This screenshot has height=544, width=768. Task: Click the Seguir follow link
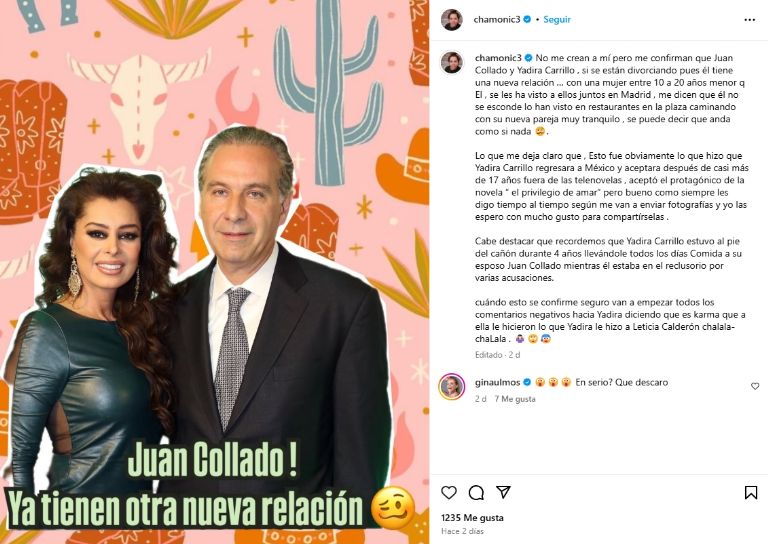(557, 20)
